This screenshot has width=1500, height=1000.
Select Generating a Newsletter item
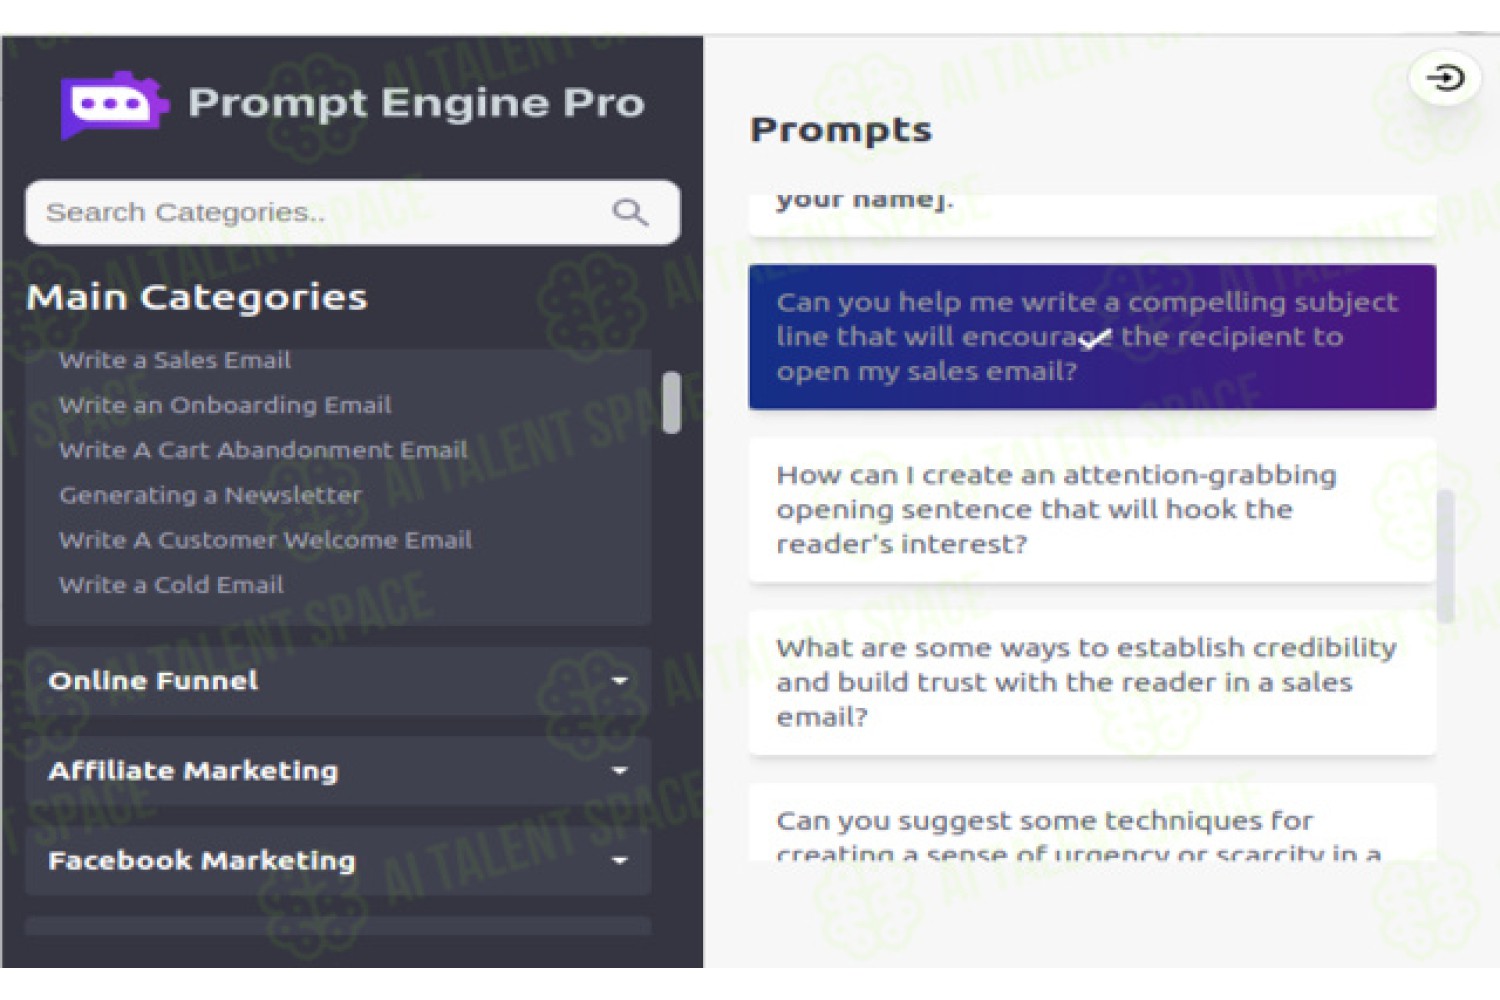pyautogui.click(x=210, y=495)
